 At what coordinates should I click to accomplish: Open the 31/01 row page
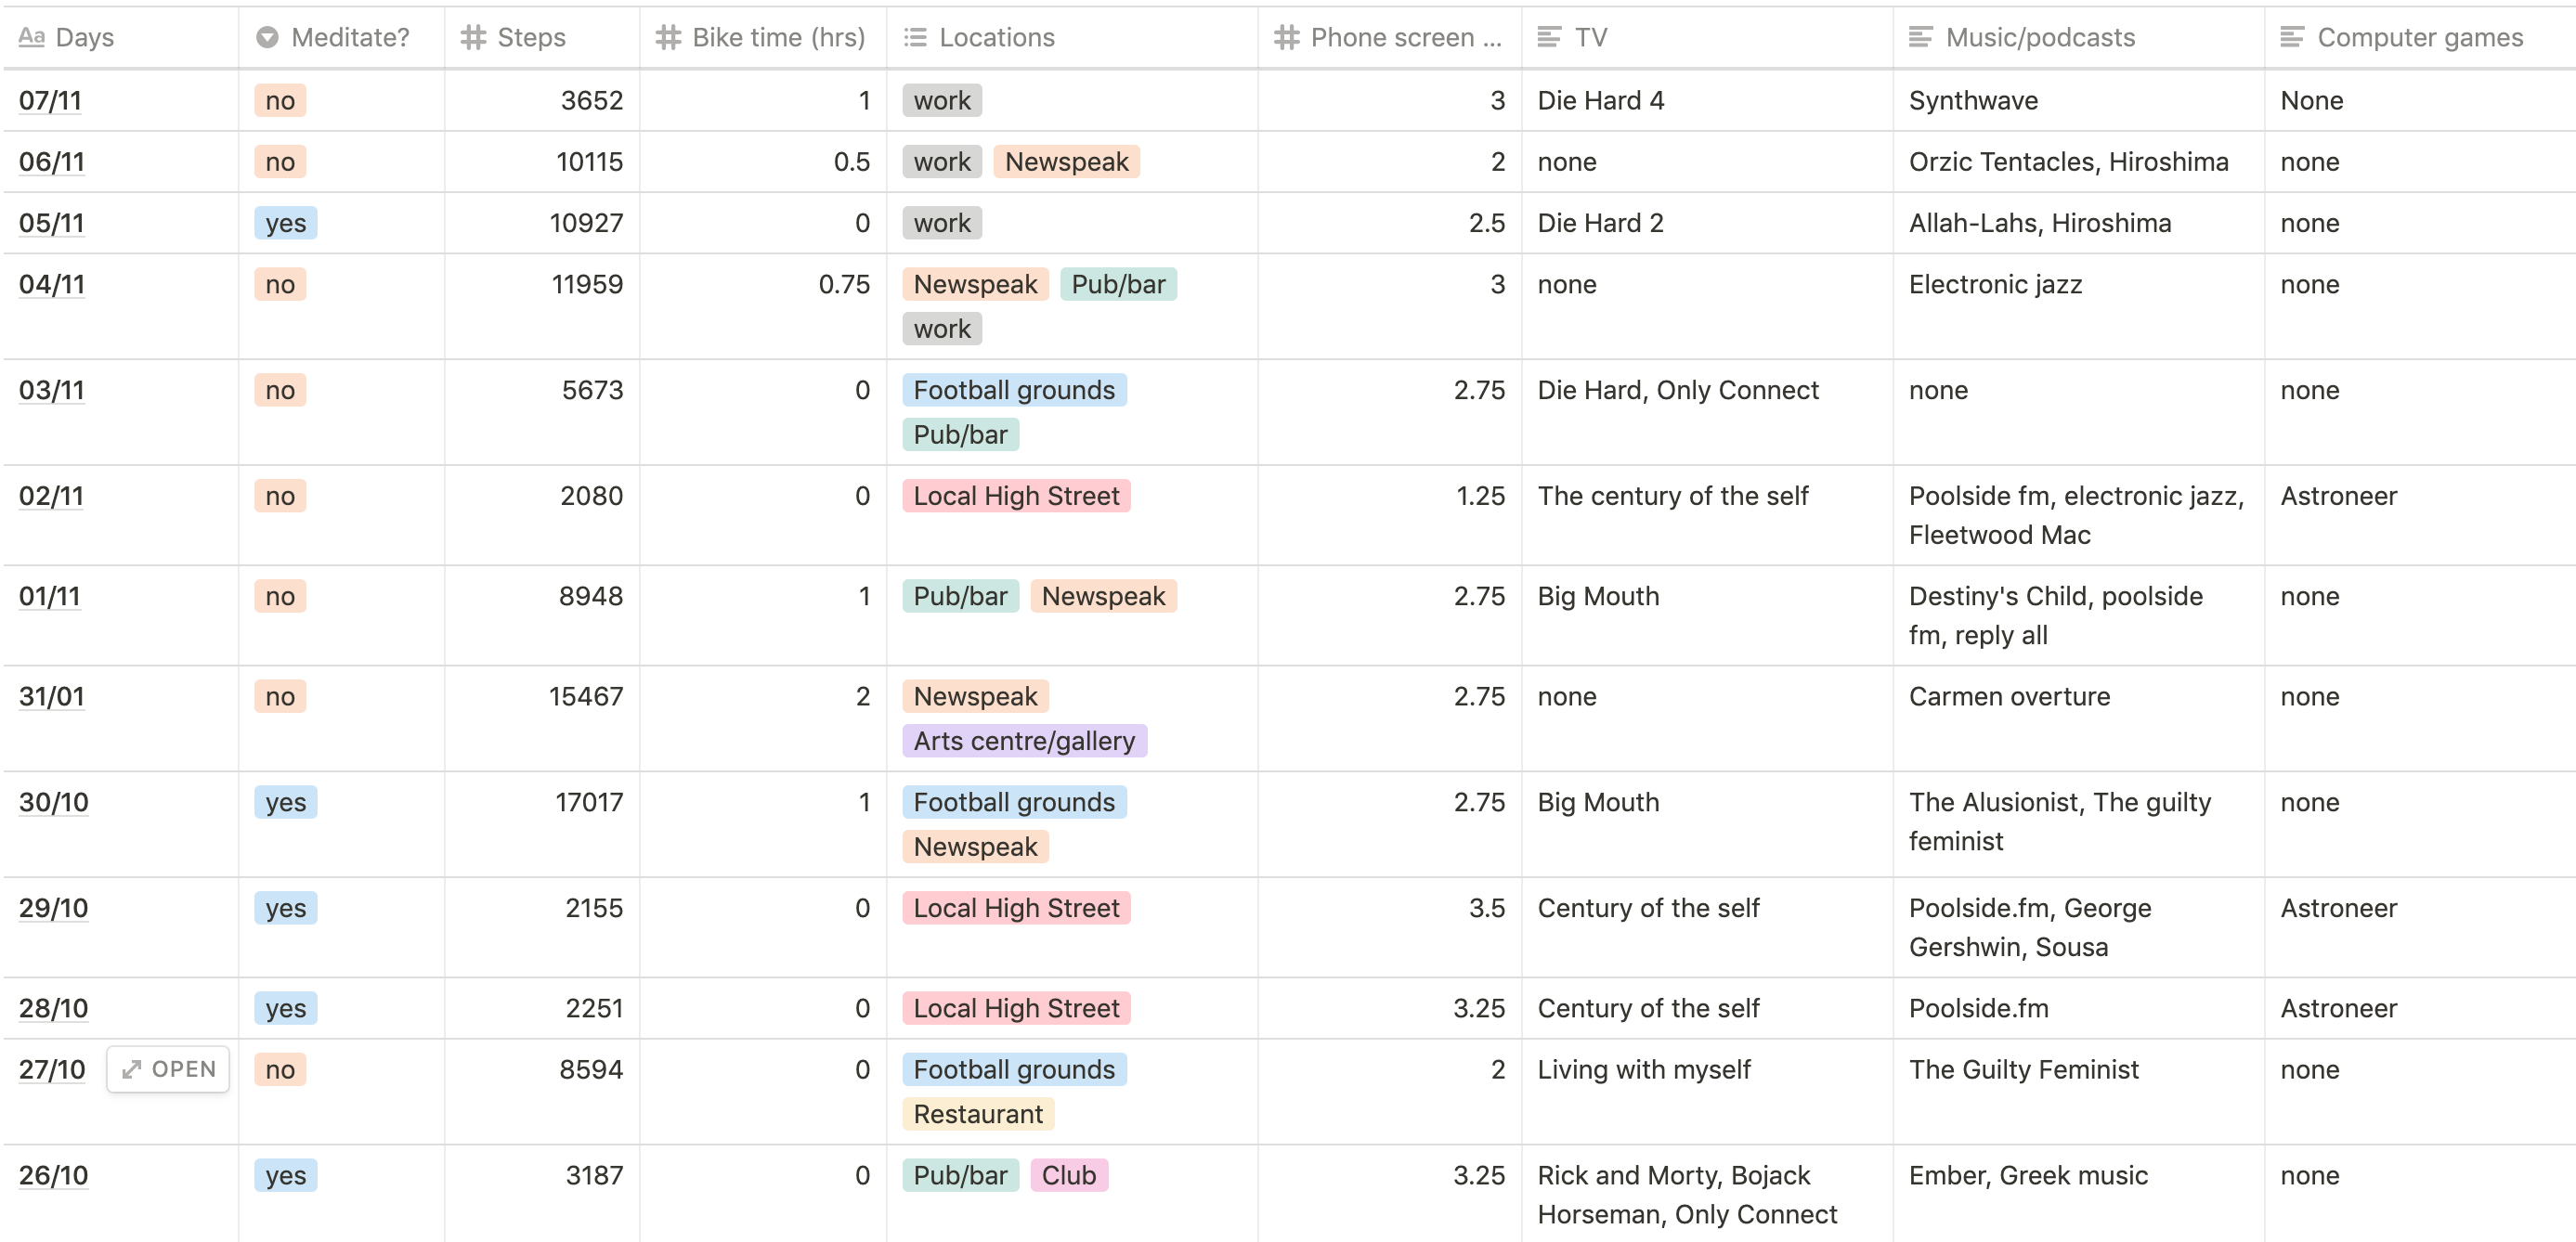point(52,697)
